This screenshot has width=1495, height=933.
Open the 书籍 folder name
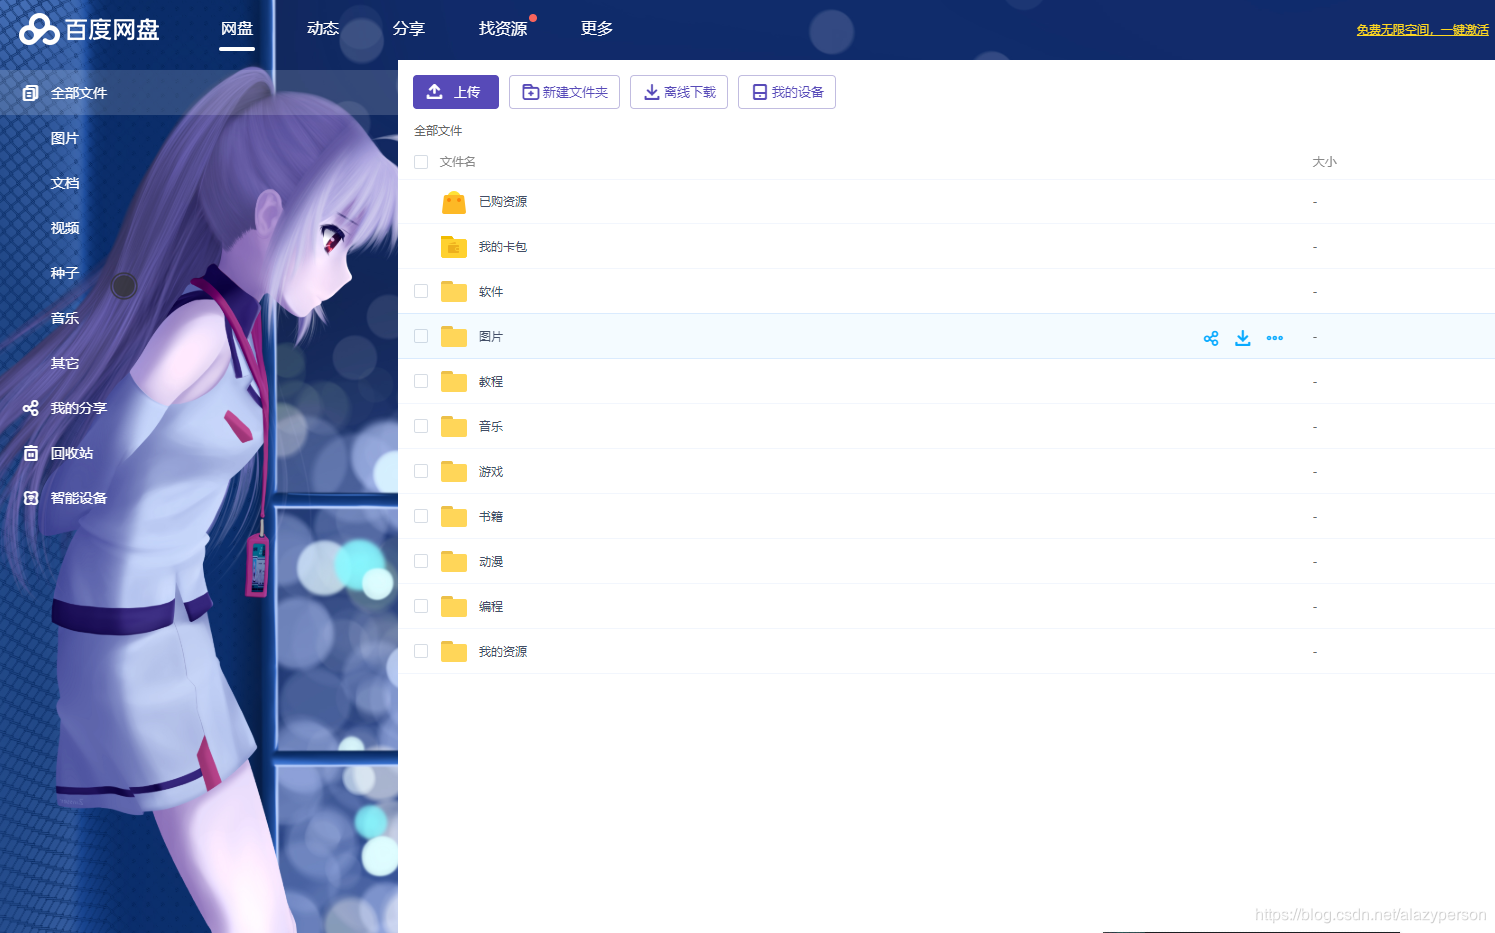click(491, 517)
